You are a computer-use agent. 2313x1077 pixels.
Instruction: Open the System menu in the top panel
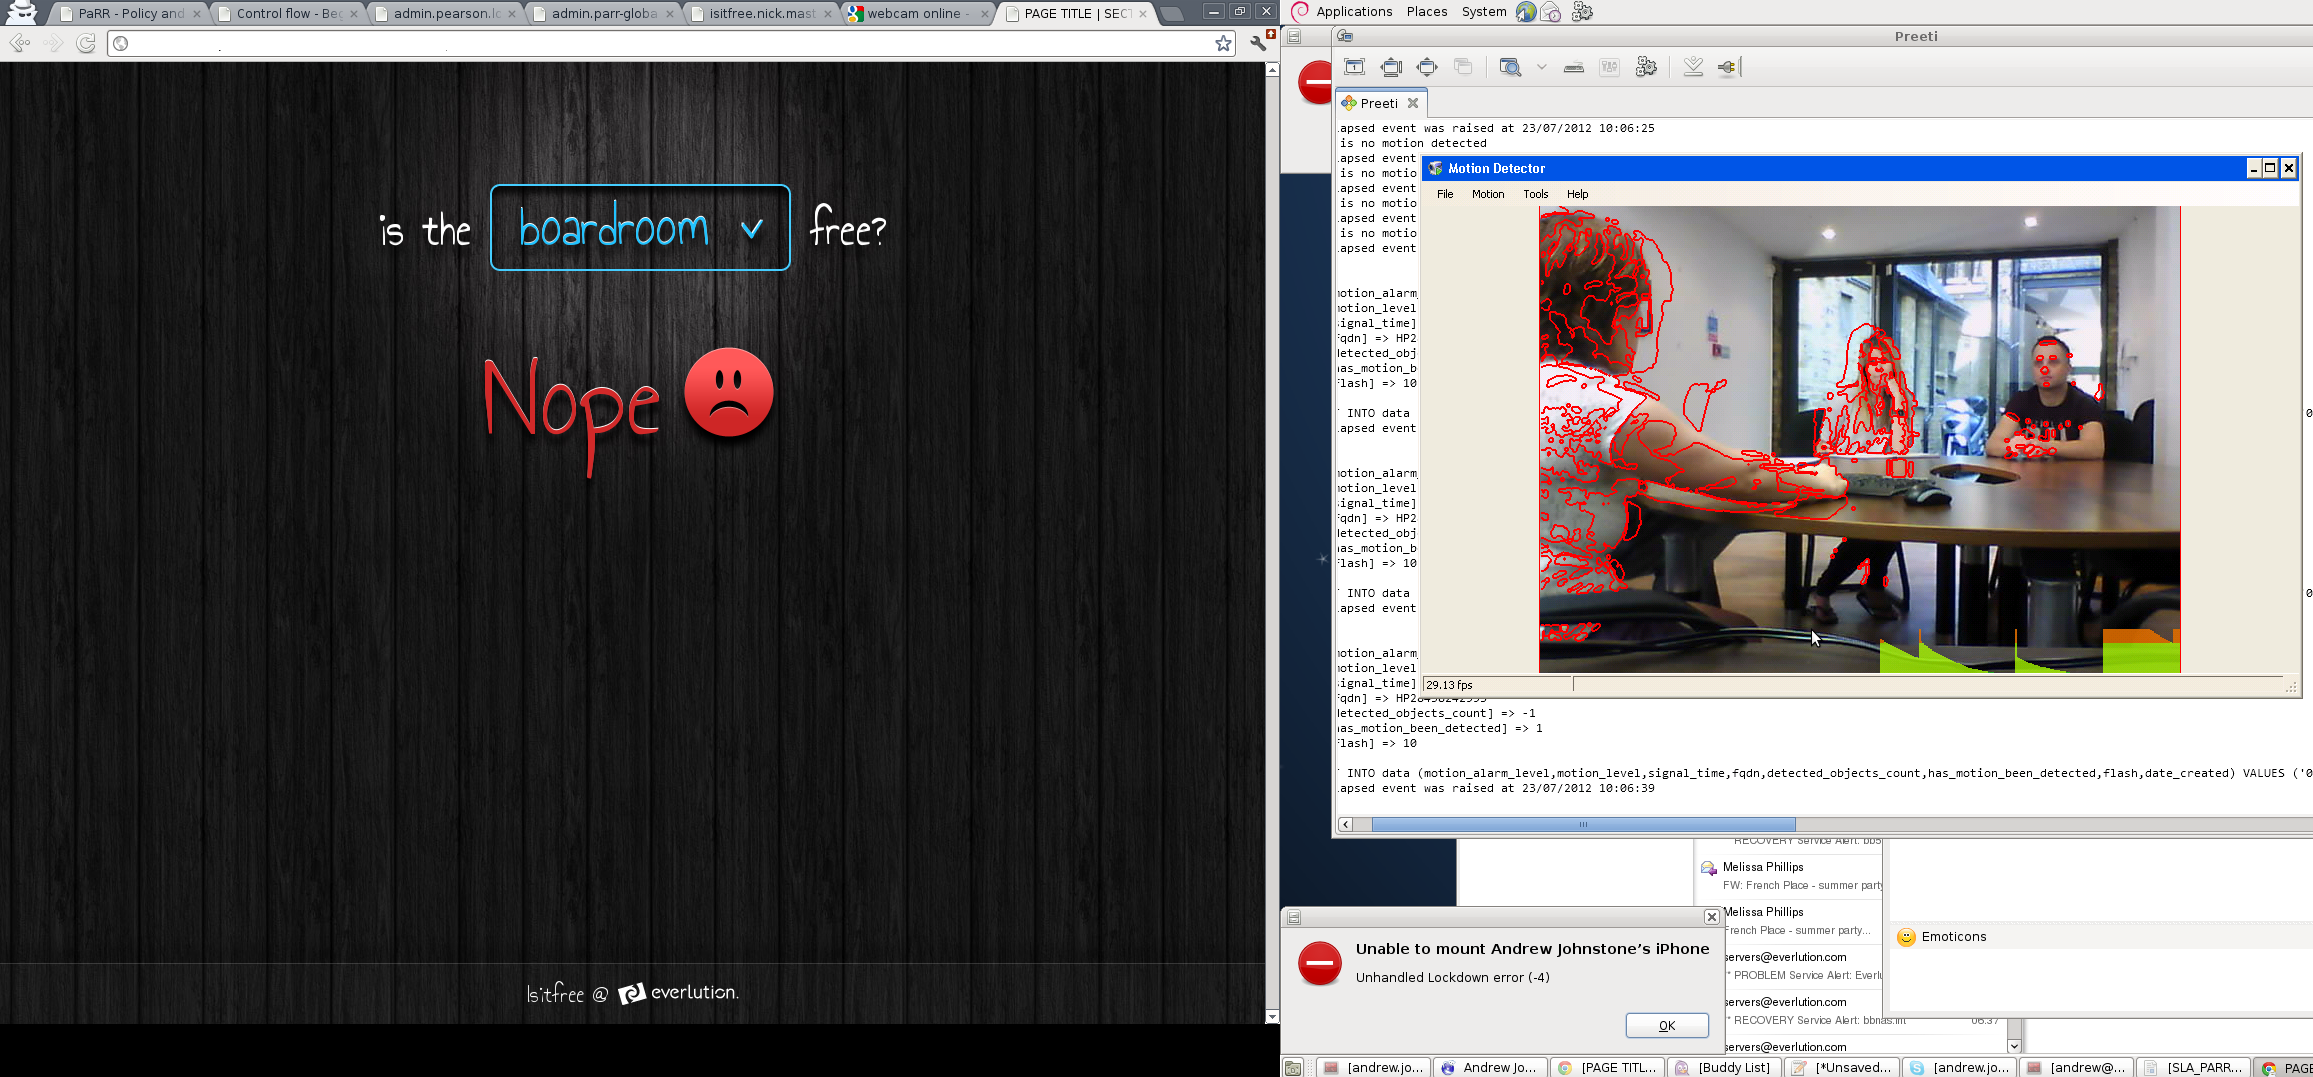[x=1484, y=12]
